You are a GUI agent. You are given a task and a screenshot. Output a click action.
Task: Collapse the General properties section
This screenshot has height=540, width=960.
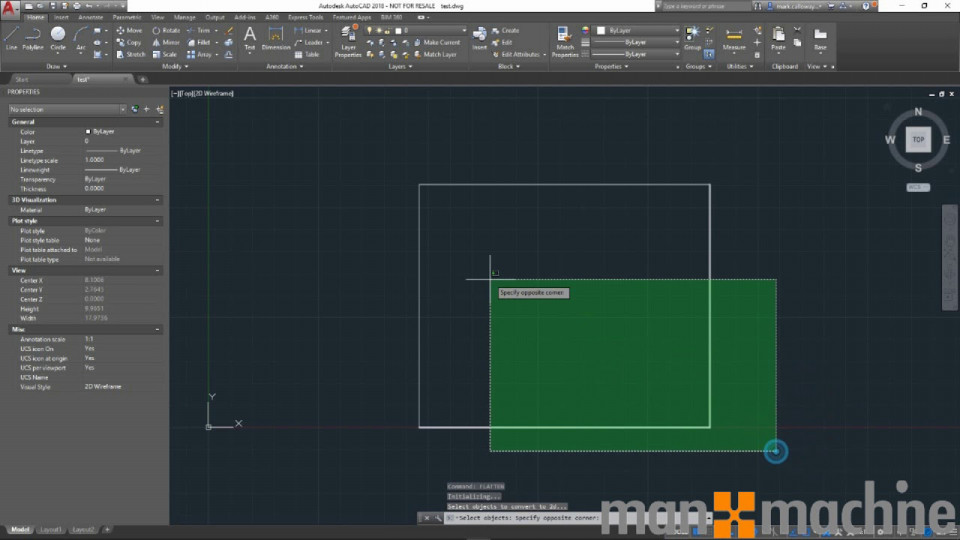click(x=157, y=121)
